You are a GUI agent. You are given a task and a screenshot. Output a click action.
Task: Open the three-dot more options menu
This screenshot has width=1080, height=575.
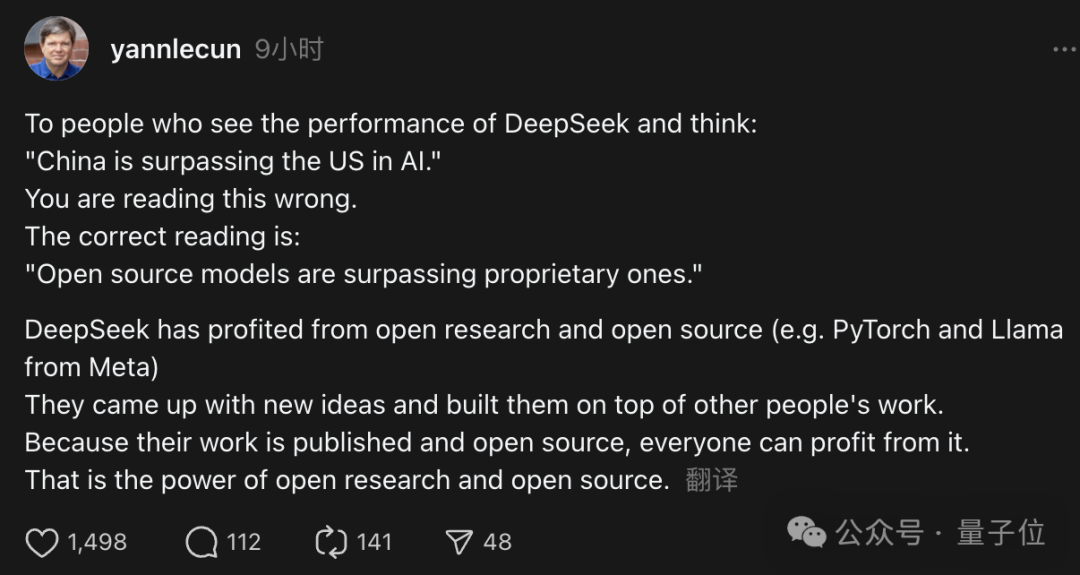pos(1063,50)
